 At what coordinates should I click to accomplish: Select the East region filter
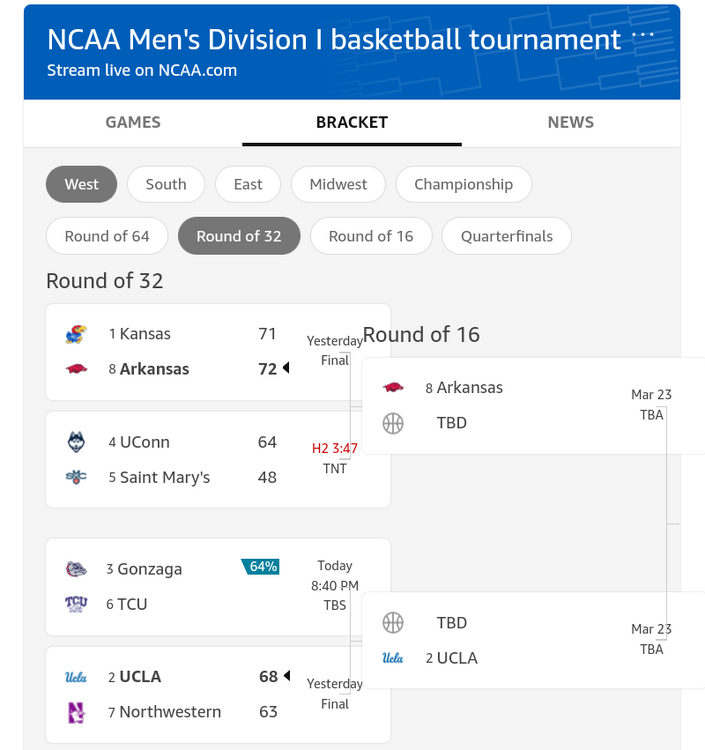[x=248, y=184]
